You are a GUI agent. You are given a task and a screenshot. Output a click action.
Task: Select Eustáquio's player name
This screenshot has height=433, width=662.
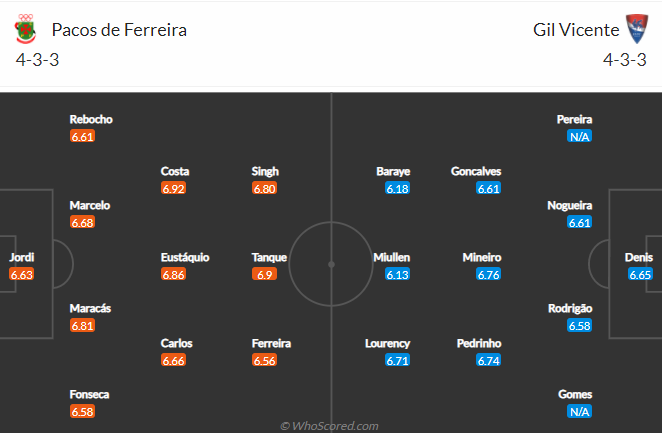point(185,257)
